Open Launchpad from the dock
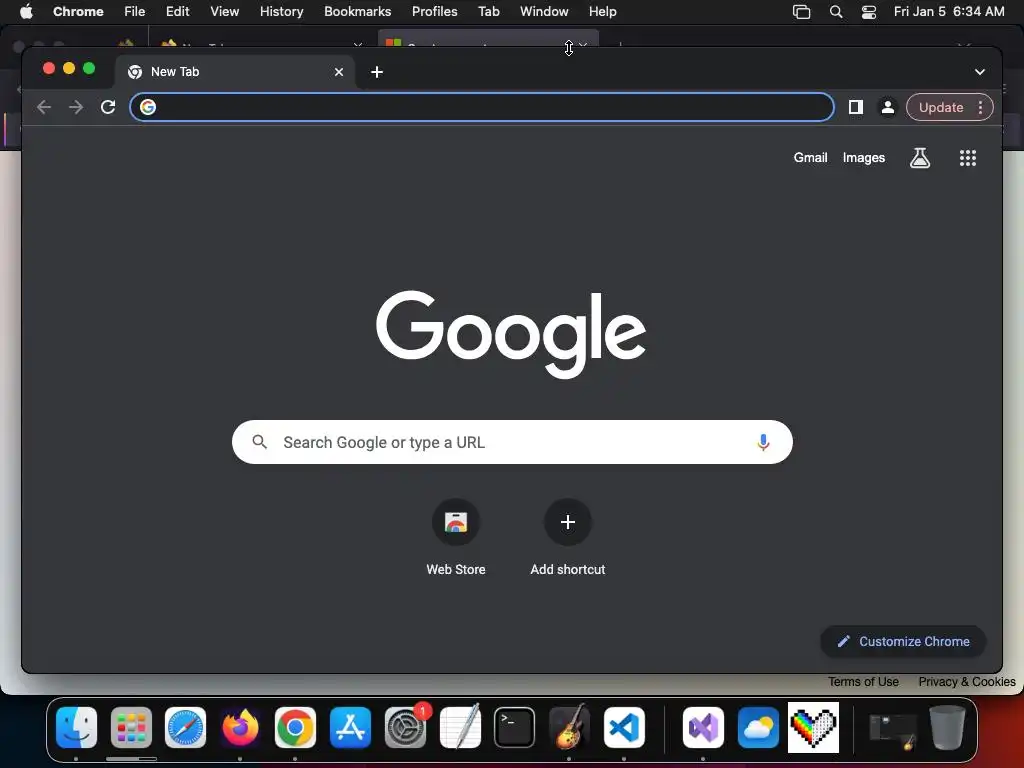Viewport: 1024px width, 768px height. [131, 727]
